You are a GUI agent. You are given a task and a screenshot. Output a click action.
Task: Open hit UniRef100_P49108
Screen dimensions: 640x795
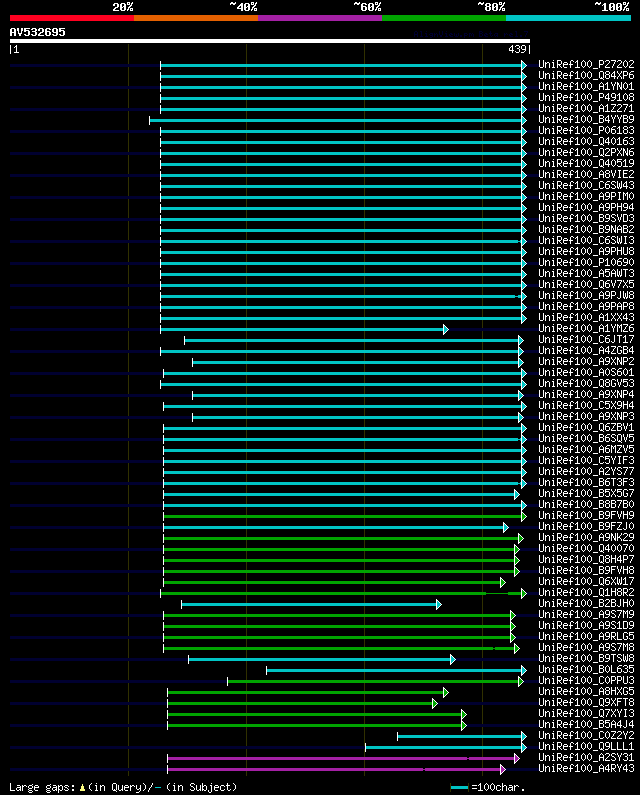[x=586, y=97]
